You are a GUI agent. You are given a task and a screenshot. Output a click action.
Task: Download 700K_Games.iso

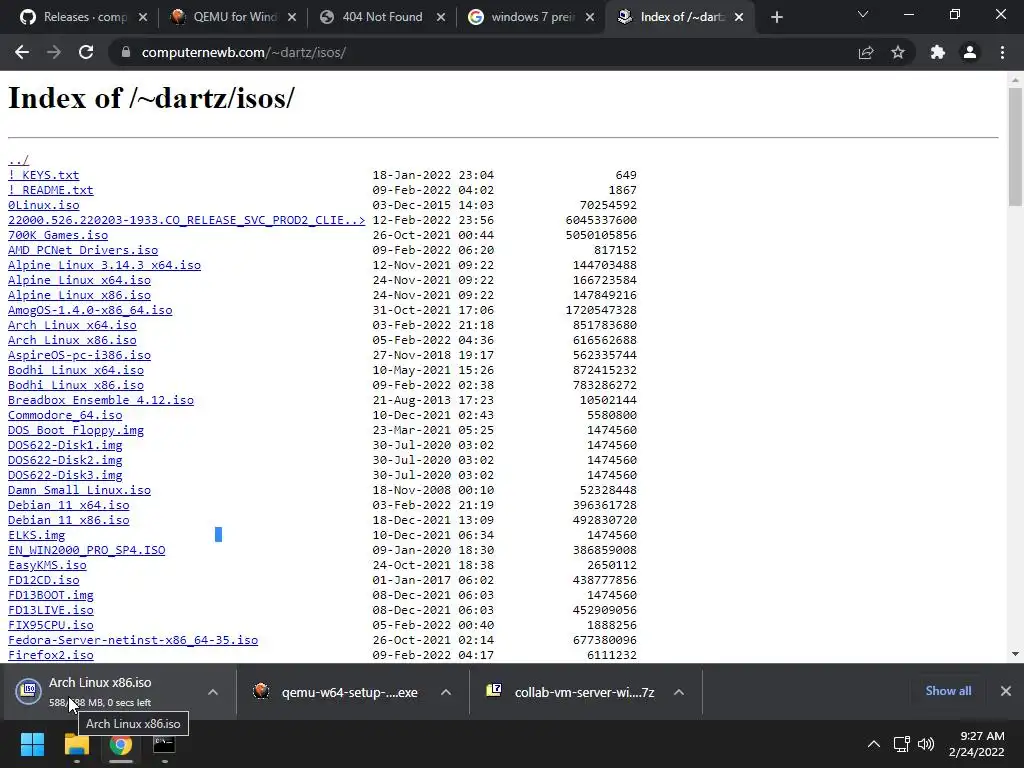click(57, 235)
